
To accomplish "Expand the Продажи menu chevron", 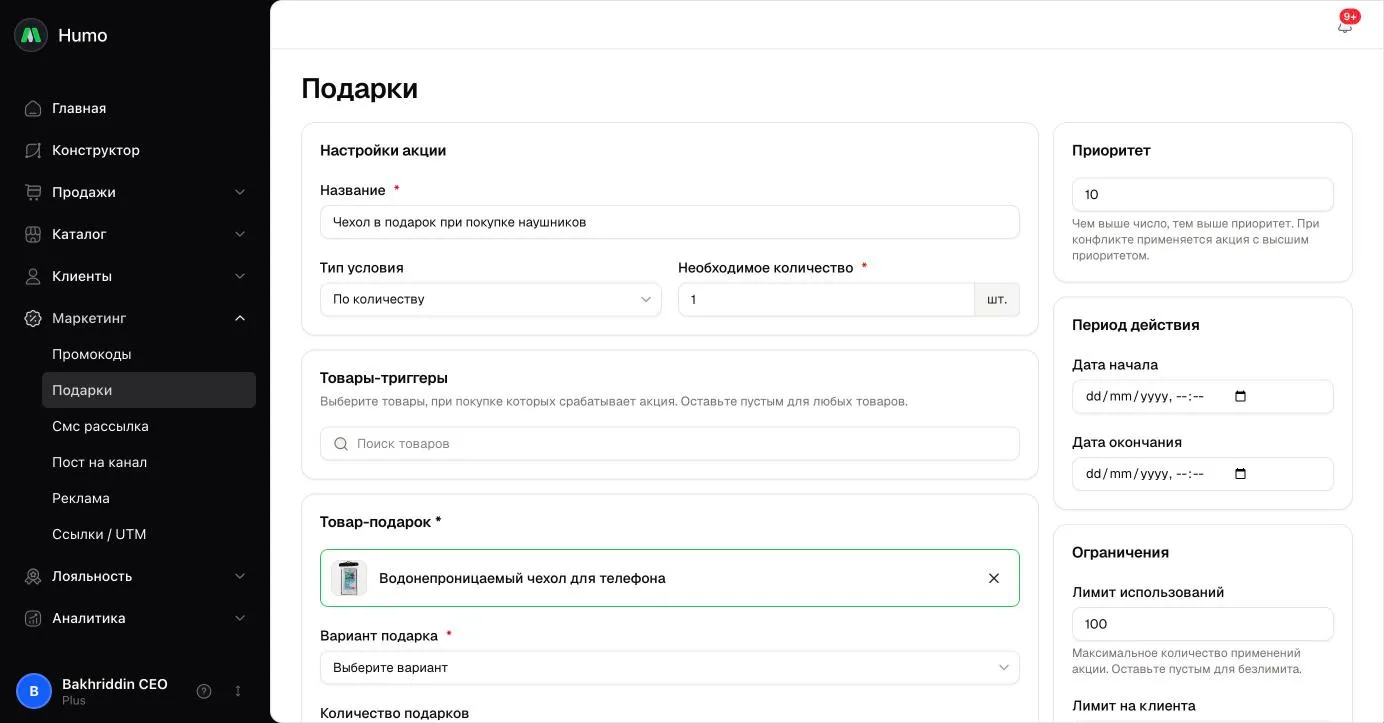I will (240, 192).
